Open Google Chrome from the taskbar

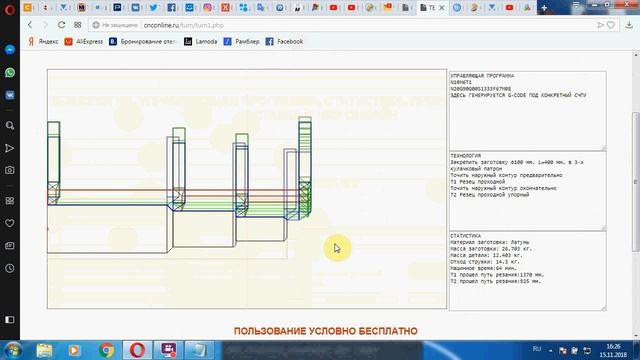pos(106,350)
